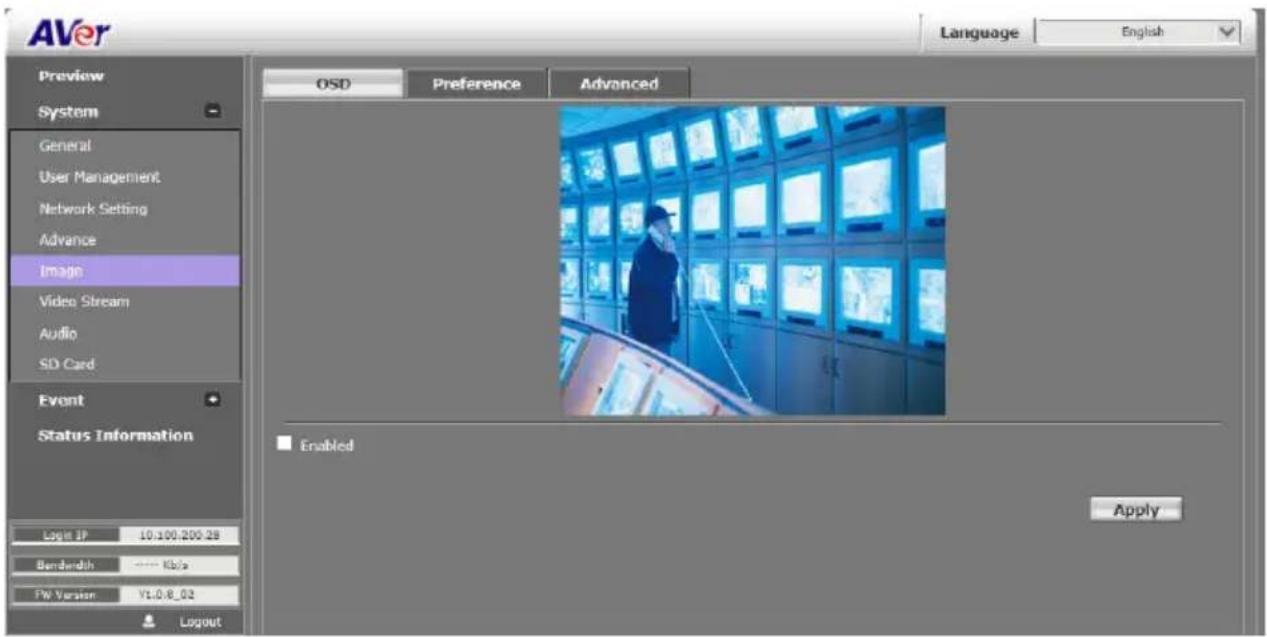
Task: Expand the Event section plus icon
Action: (212, 400)
